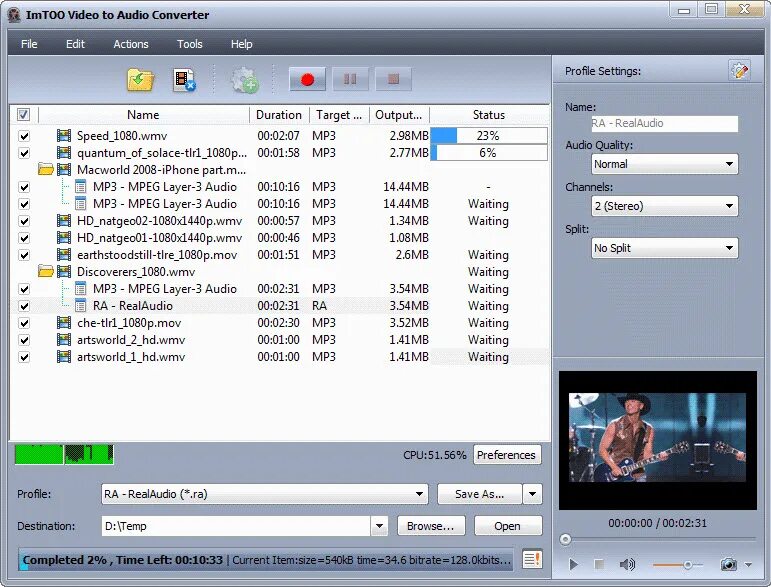771x587 pixels.
Task: Click the ImTOO app icon in title bar
Action: (x=15, y=15)
